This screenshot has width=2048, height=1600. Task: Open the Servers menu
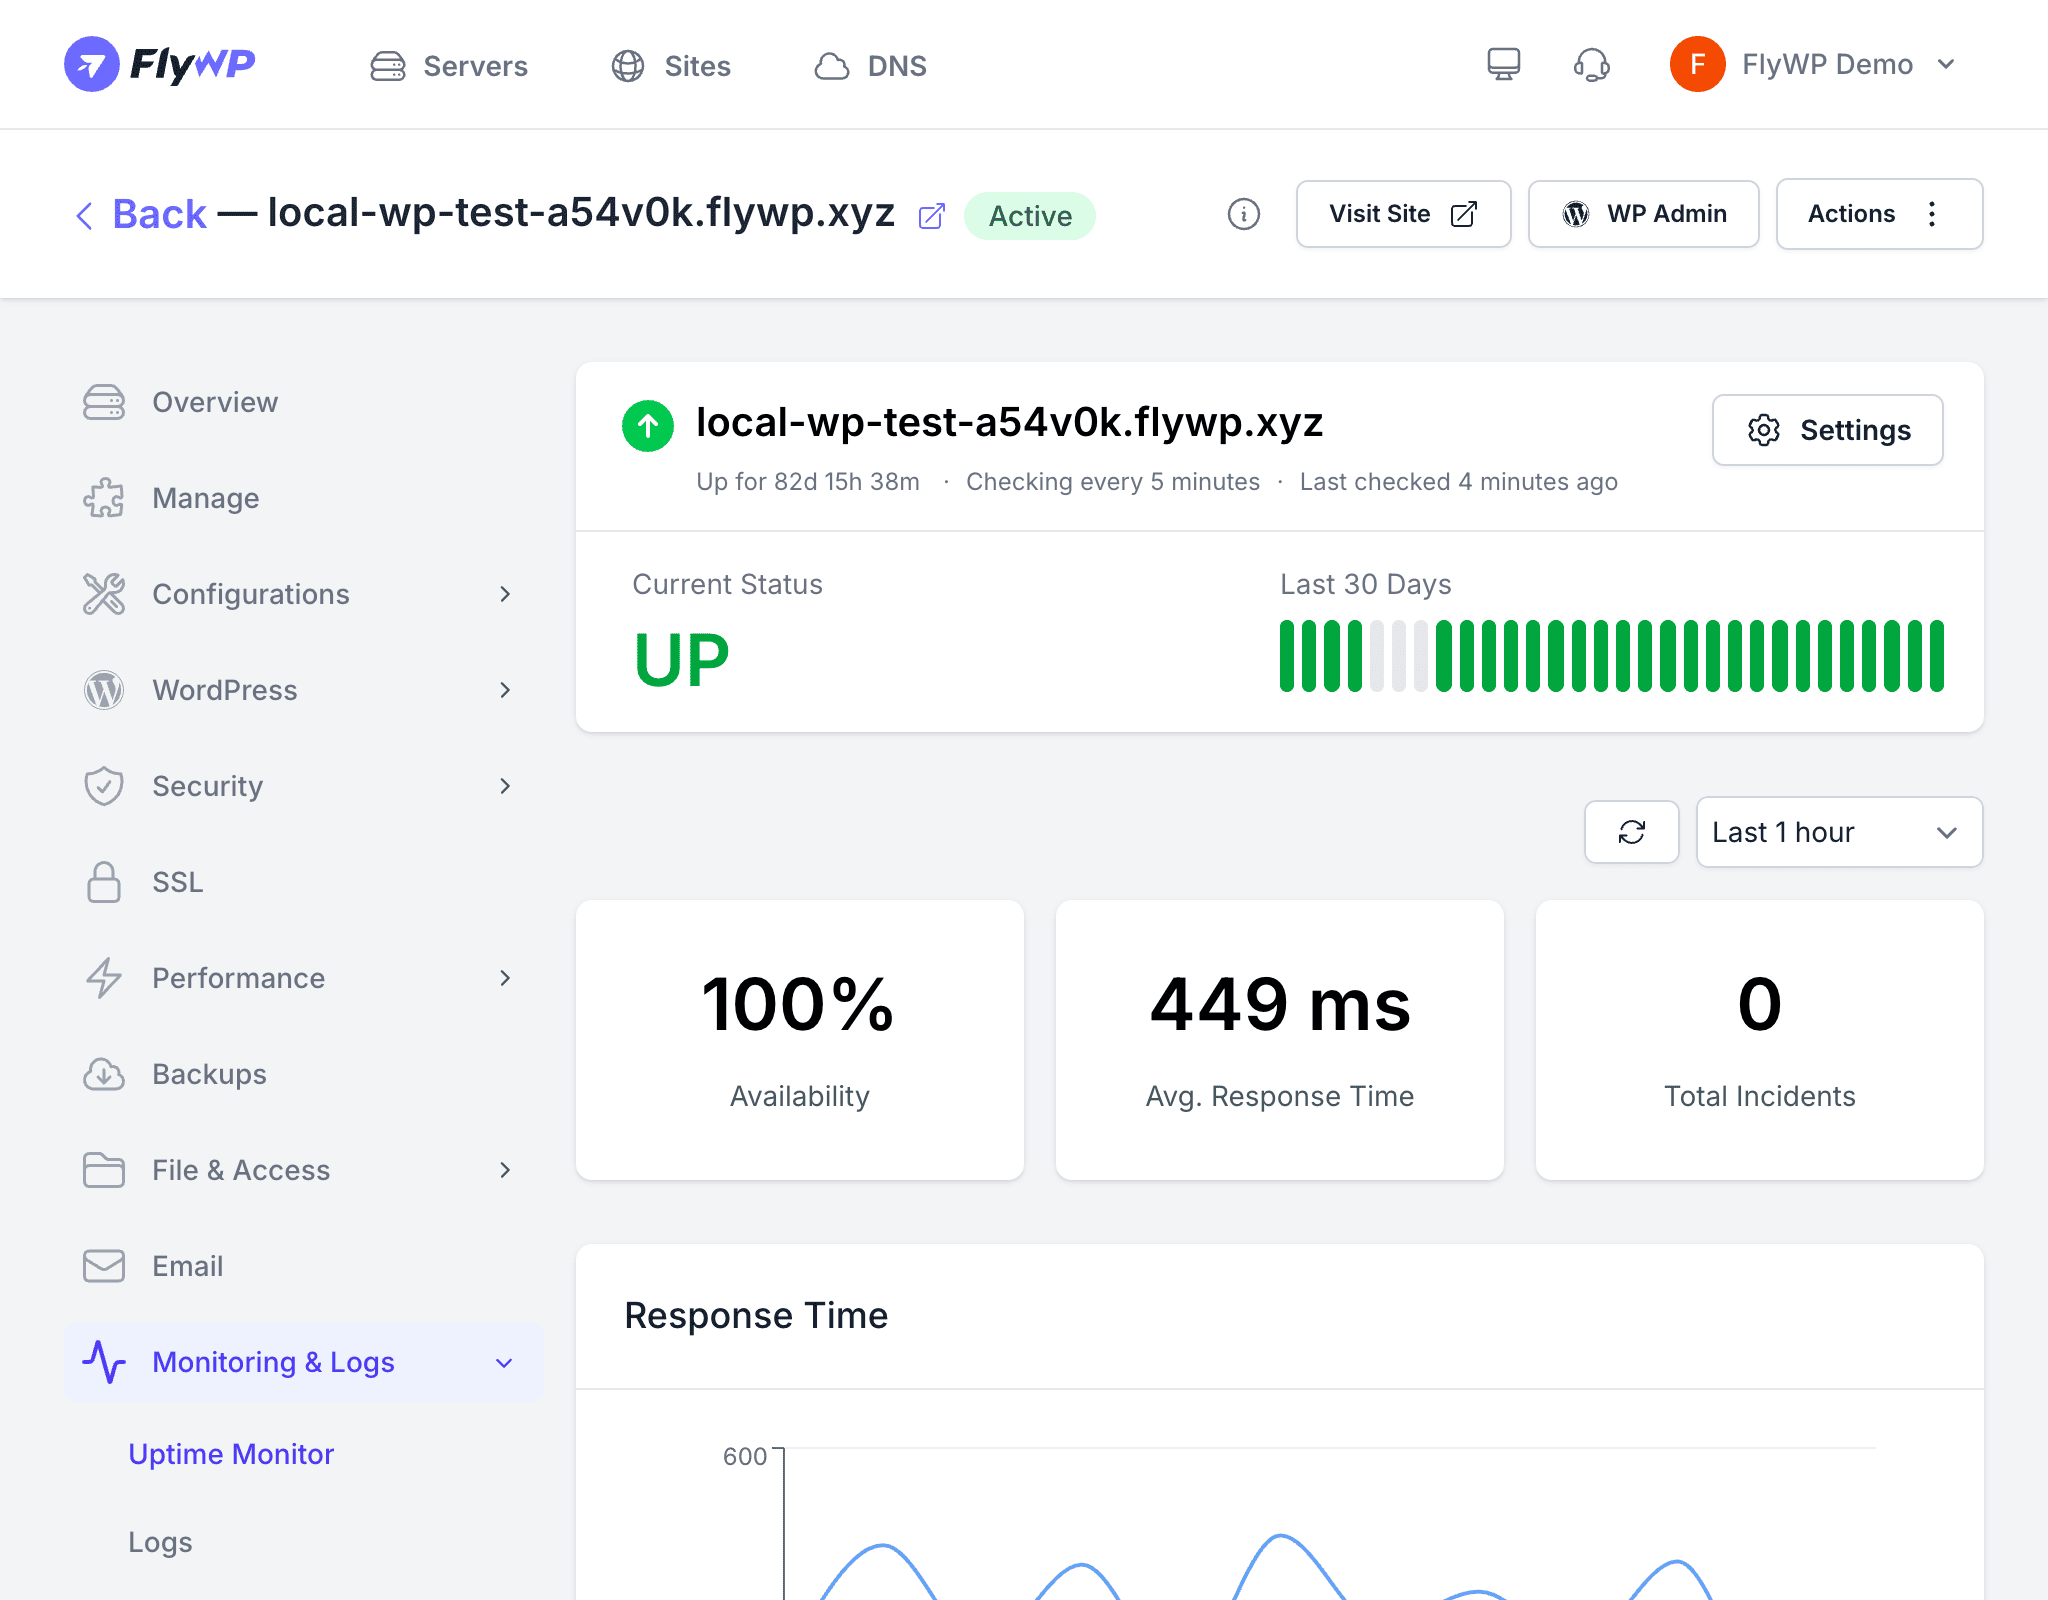click(x=449, y=66)
